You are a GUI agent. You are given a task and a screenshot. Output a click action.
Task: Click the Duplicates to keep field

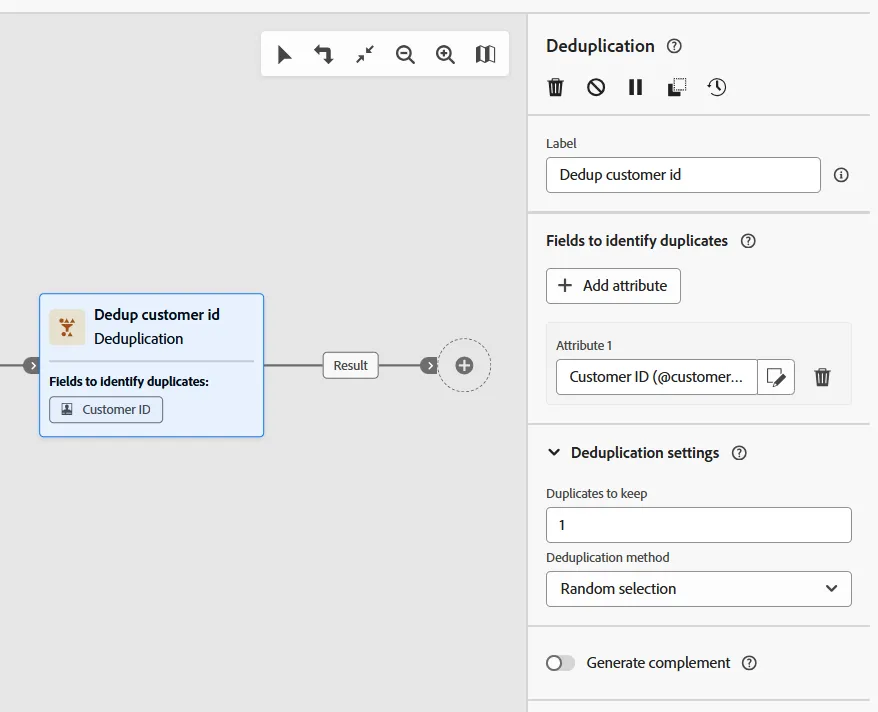click(x=699, y=525)
